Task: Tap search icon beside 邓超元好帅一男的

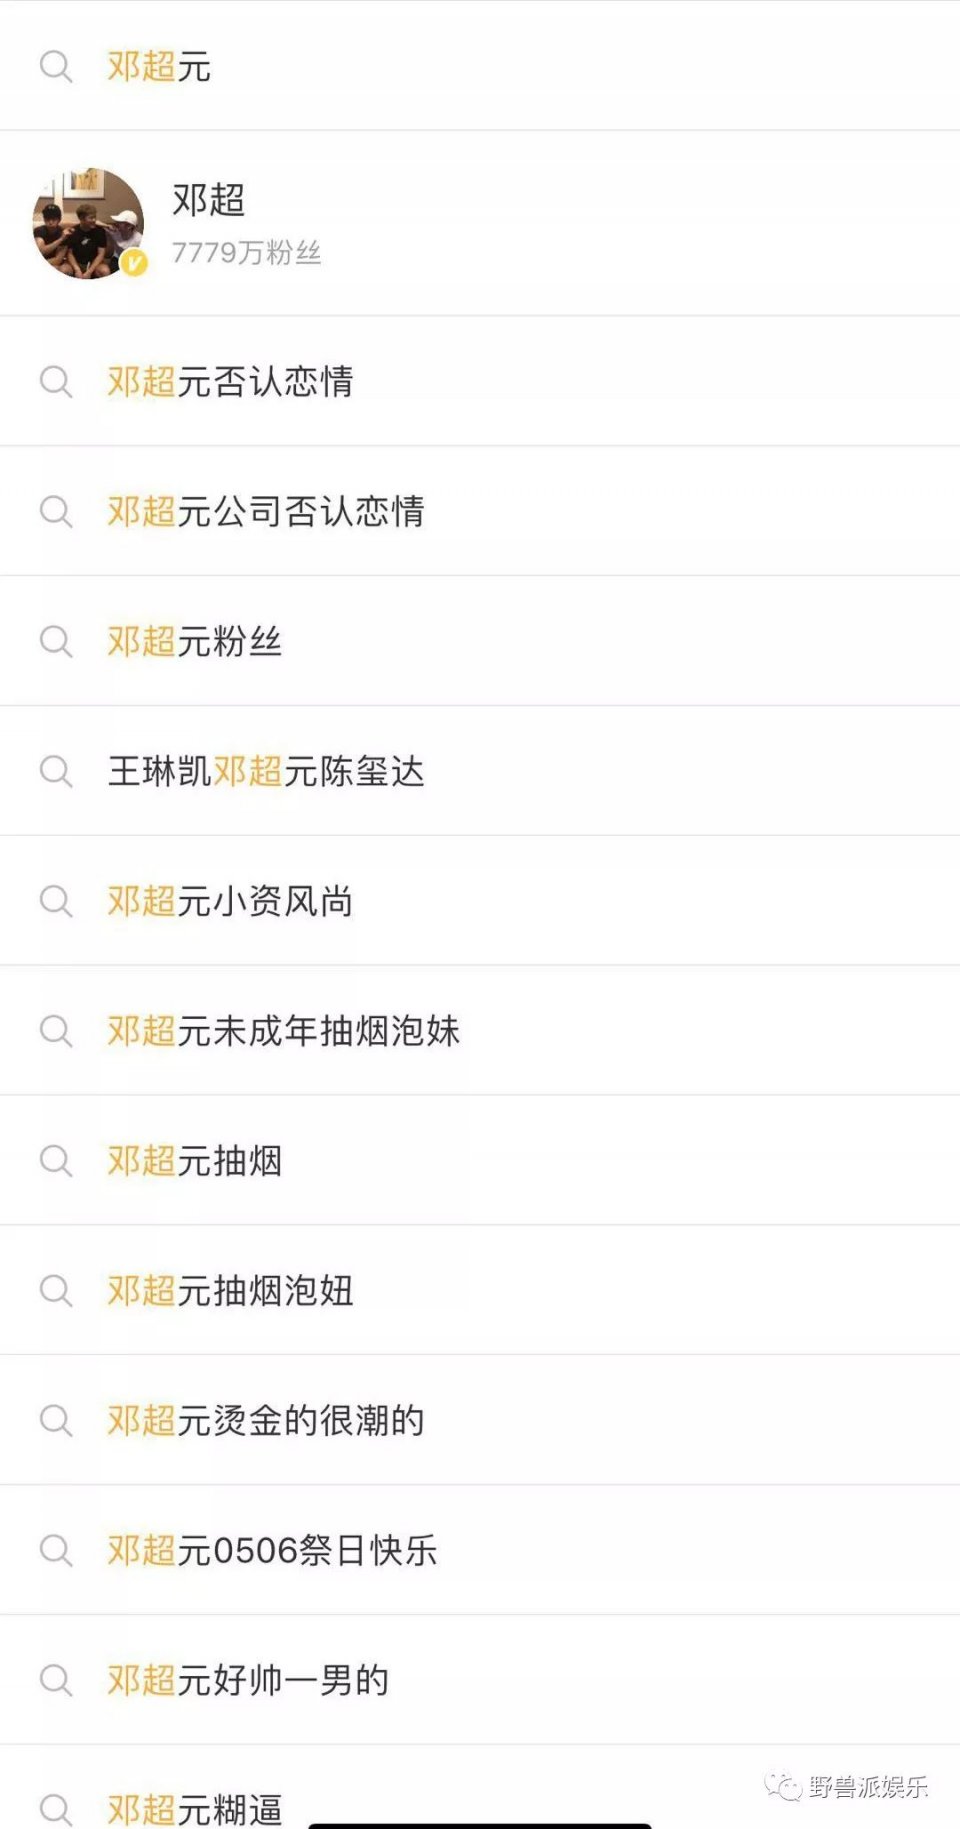Action: point(56,1681)
